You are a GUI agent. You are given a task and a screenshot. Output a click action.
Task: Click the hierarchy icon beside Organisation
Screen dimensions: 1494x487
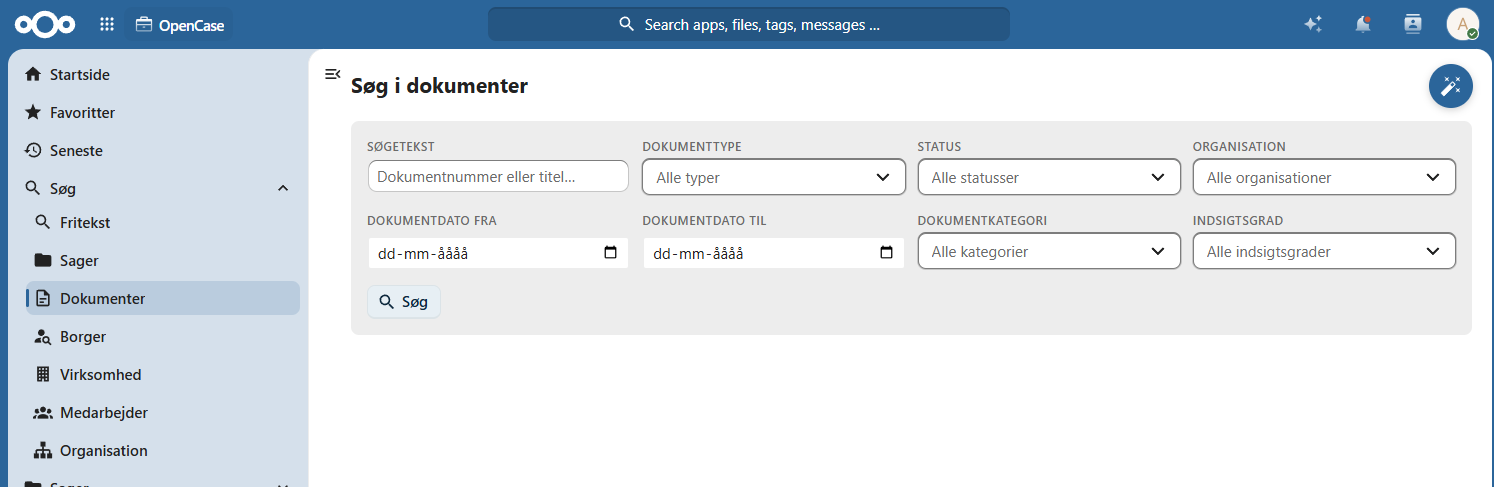(43, 451)
